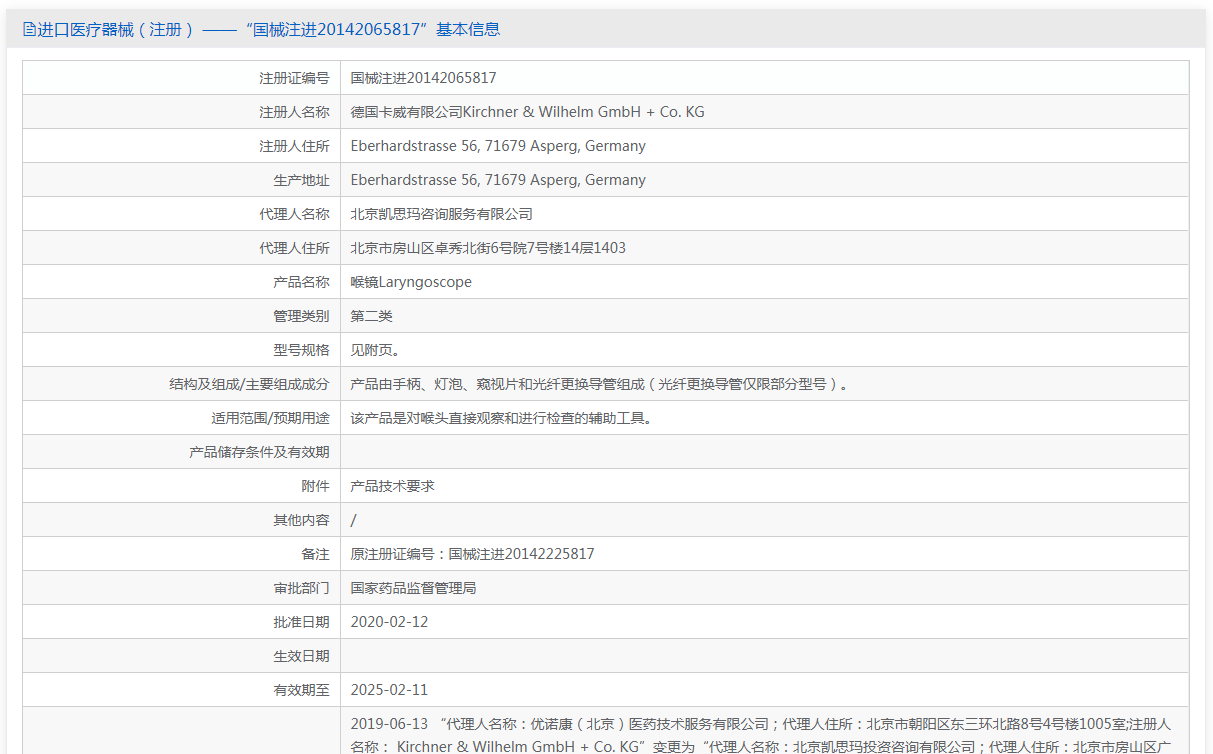1213x754 pixels.
Task: Select agent name 北京凯思玛咨询服务有限公司
Action: point(441,214)
